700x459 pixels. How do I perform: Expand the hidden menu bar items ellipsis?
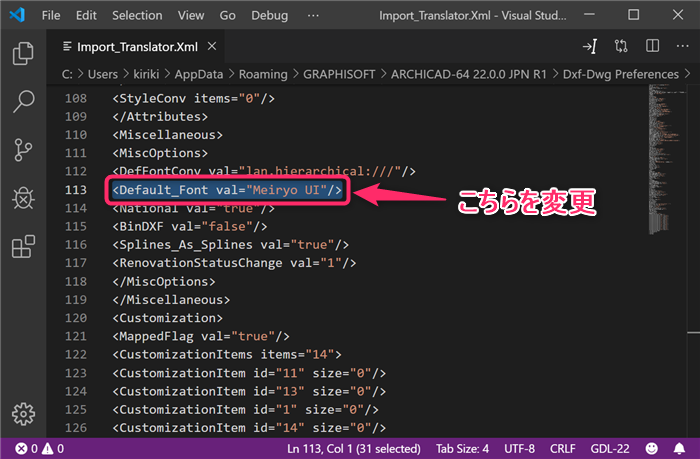[313, 16]
